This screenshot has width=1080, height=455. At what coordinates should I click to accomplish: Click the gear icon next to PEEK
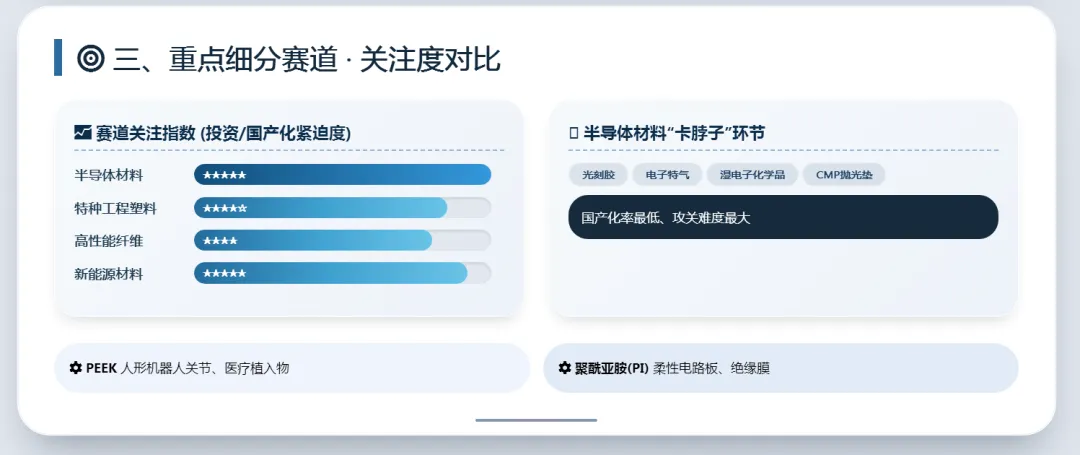pos(75,368)
